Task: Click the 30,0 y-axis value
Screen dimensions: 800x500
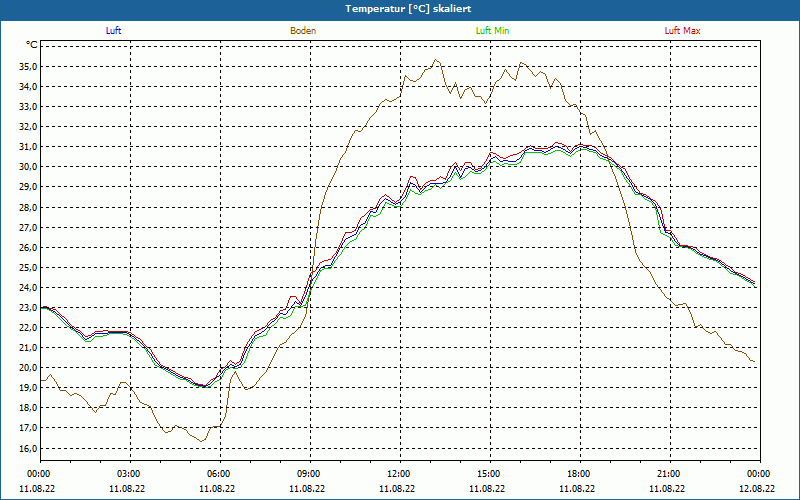Action: [28, 167]
